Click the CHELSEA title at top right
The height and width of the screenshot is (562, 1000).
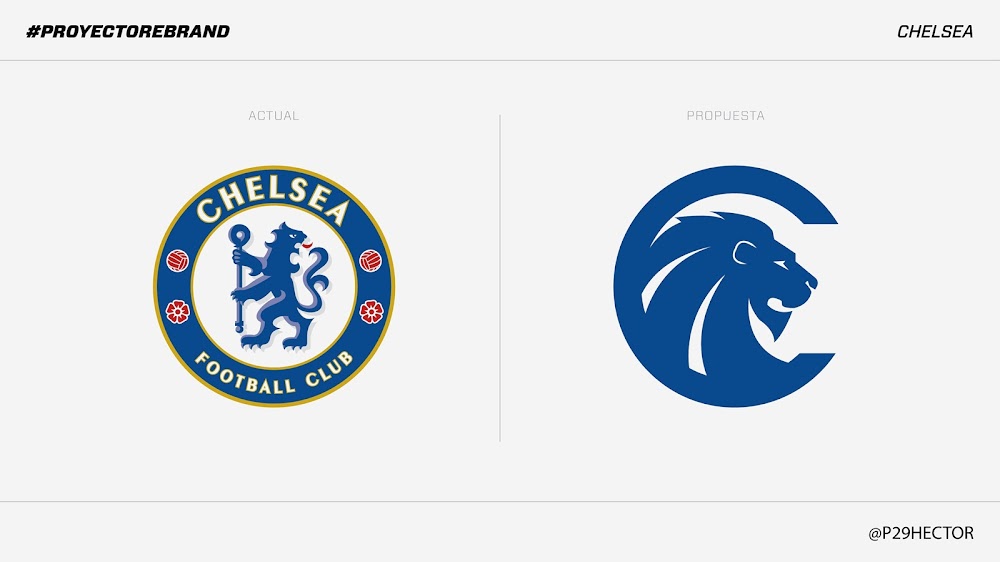tap(935, 31)
